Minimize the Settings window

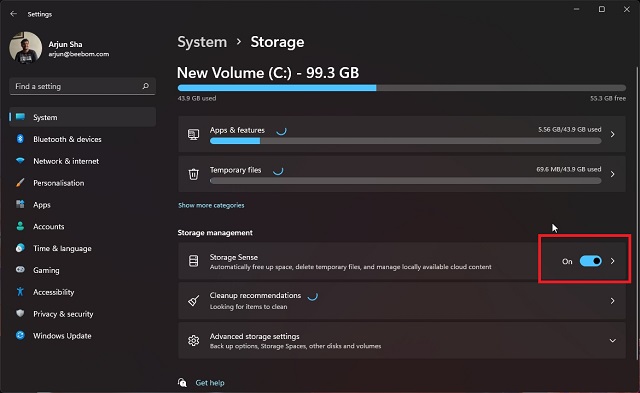coord(576,9)
